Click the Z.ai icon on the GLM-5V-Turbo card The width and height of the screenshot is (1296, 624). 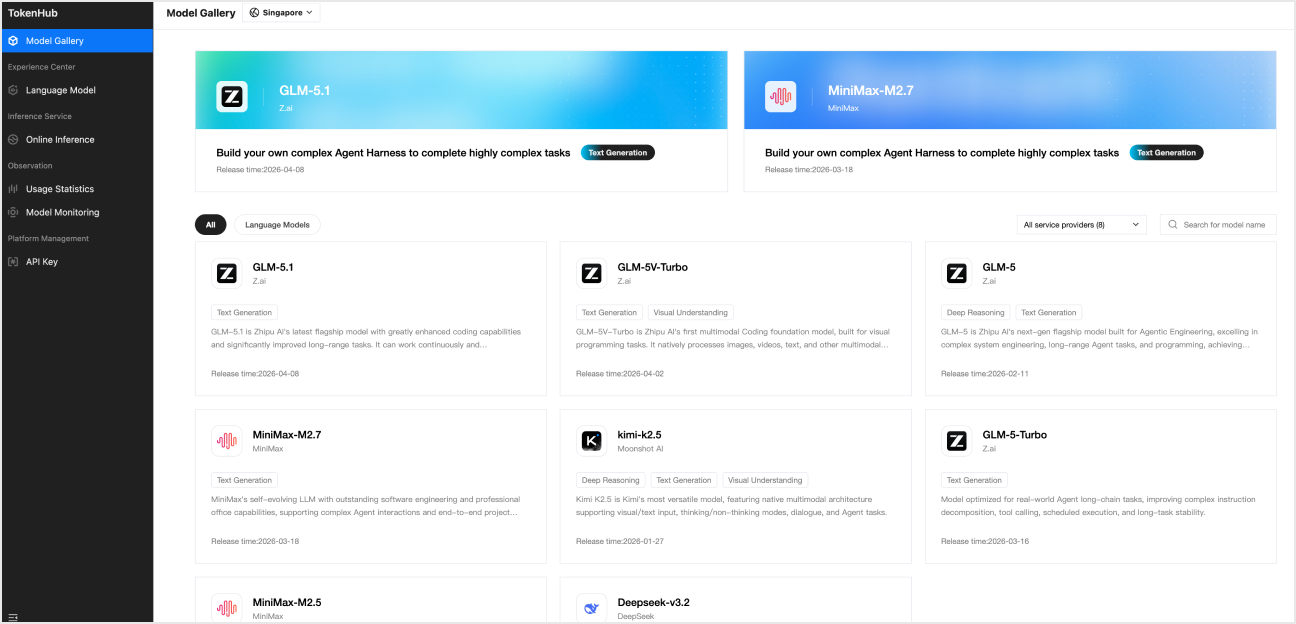point(592,273)
